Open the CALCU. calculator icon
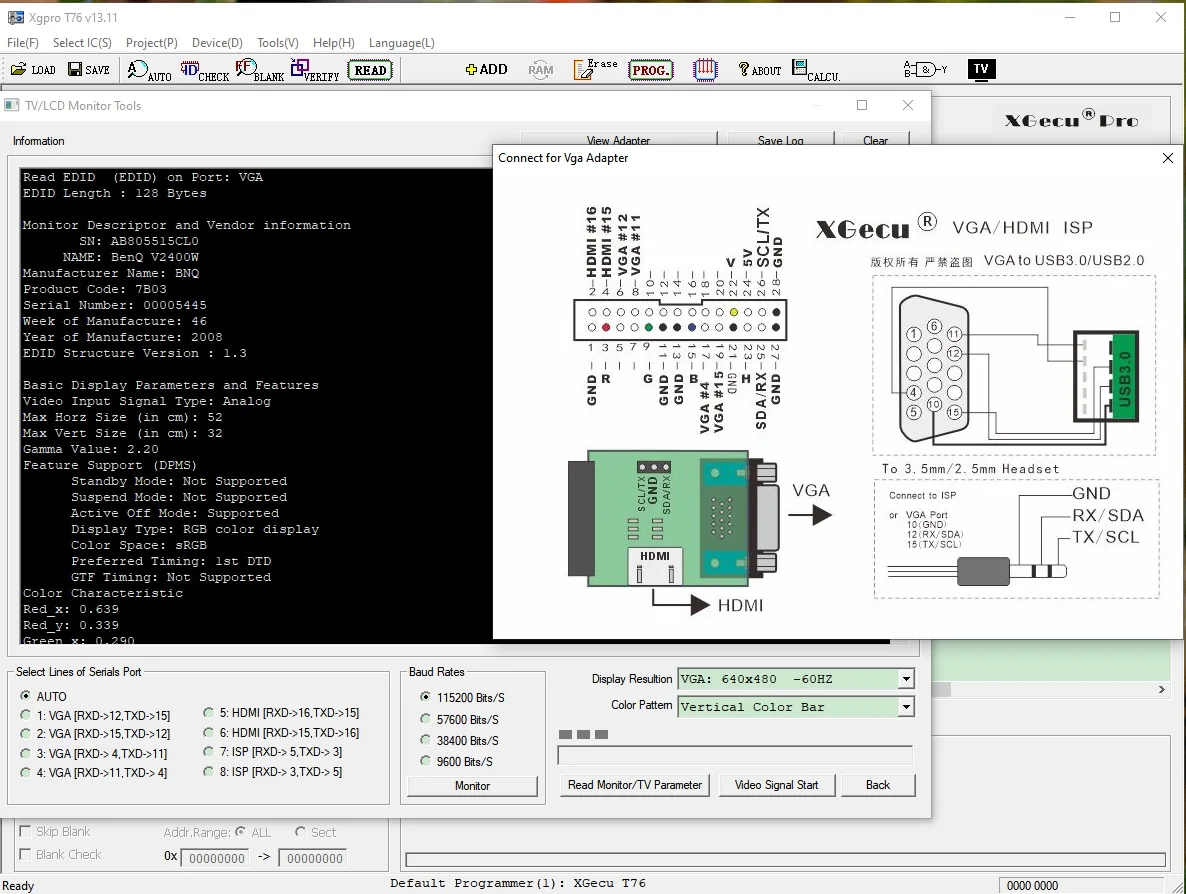 coord(815,70)
